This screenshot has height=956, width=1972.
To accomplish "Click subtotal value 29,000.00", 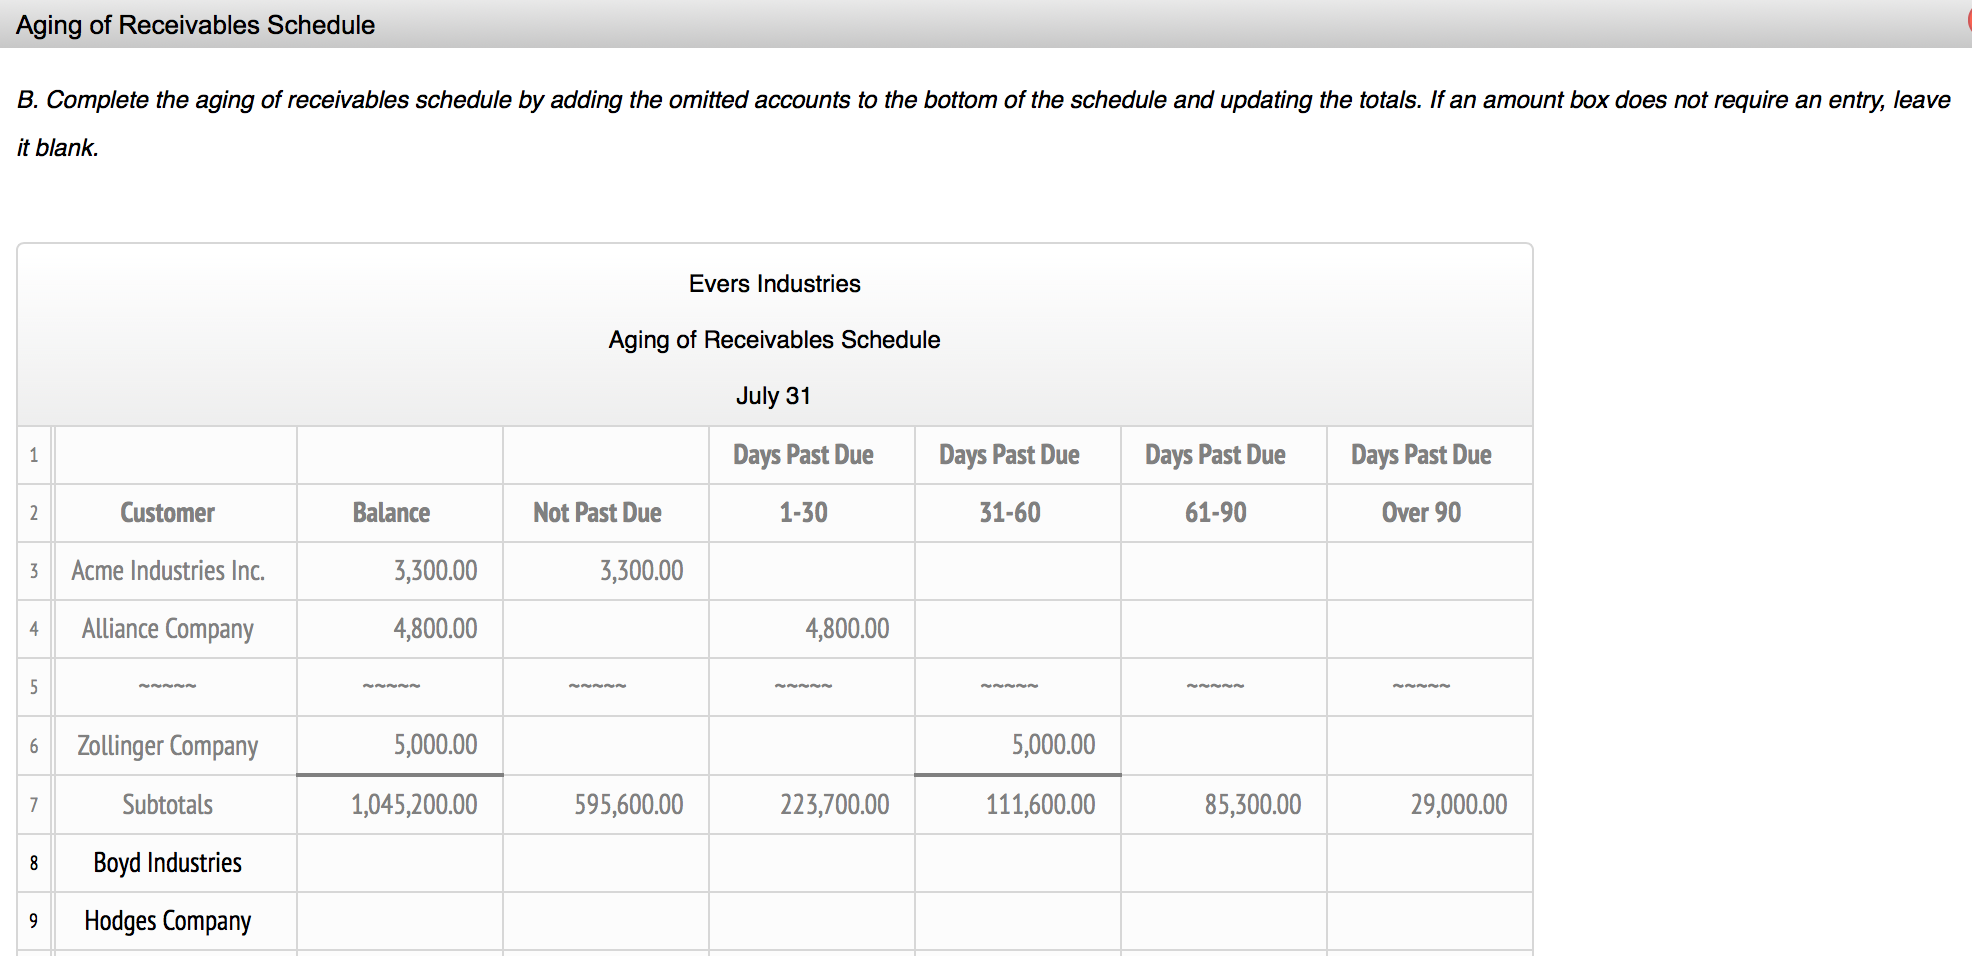I will click(x=1459, y=805).
